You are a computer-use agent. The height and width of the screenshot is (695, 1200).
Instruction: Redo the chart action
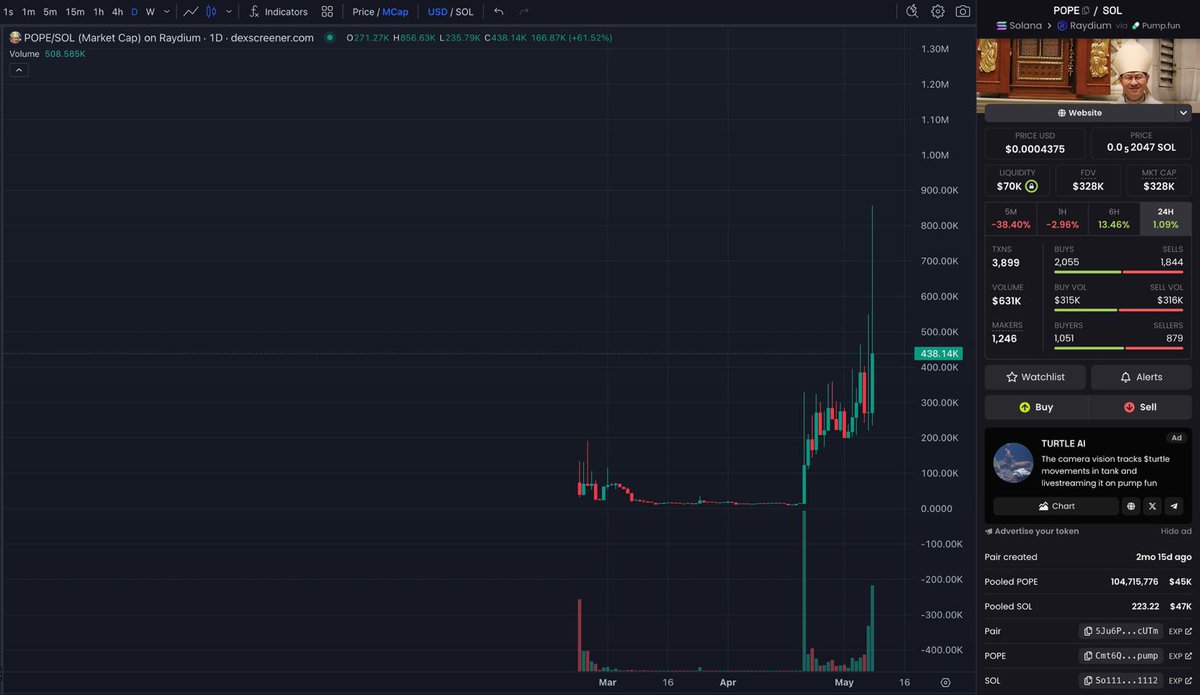click(525, 12)
